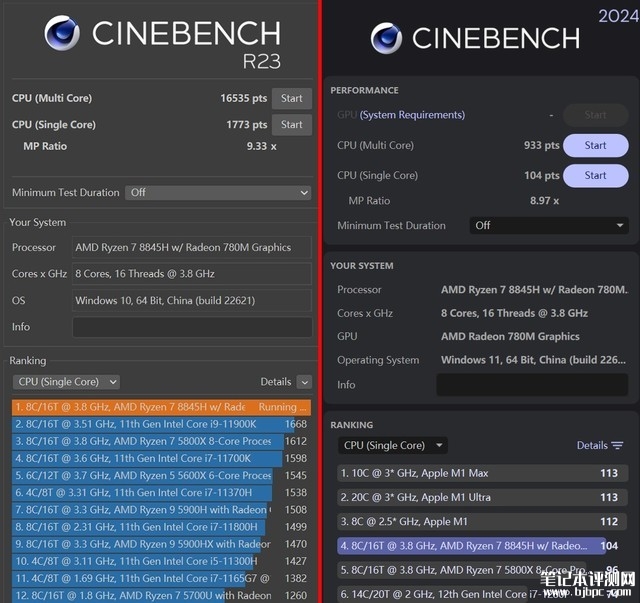Expand the R23 ranking Details dropdown arrow
The width and height of the screenshot is (640, 603).
(304, 382)
